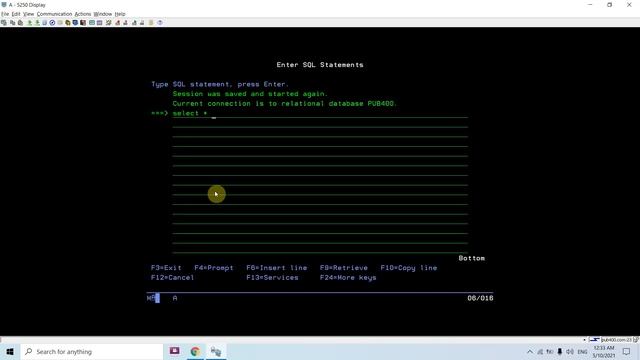Open the Window menu

point(103,14)
